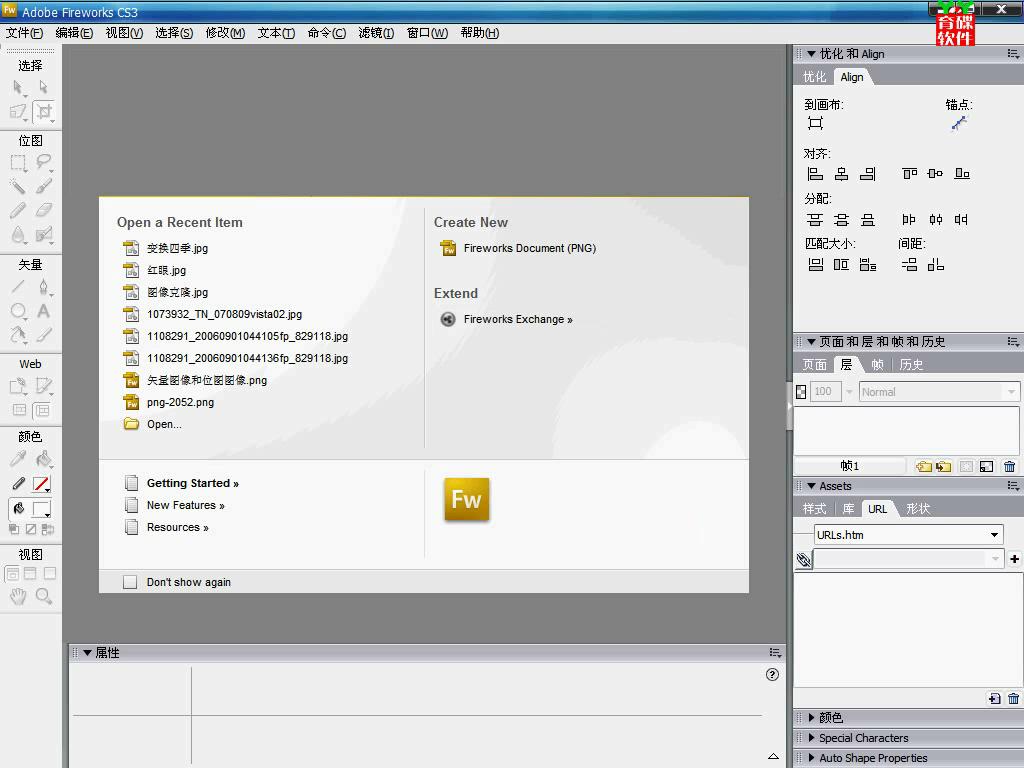
Task: Click the Slice tool in Web section
Action: (x=43, y=386)
